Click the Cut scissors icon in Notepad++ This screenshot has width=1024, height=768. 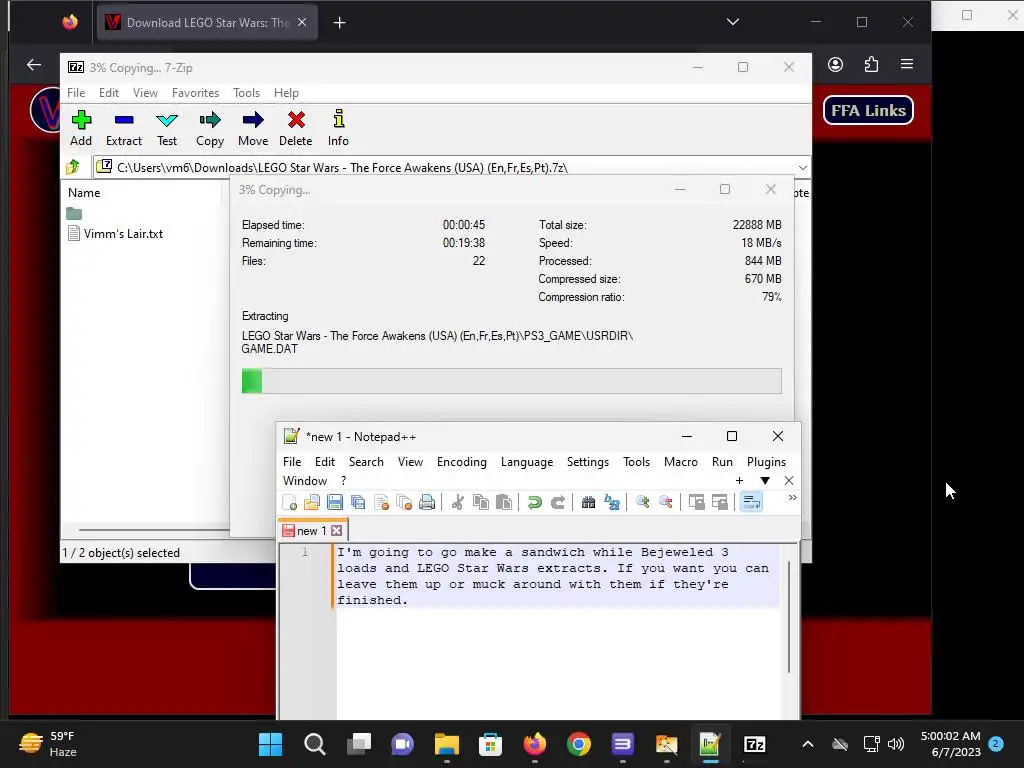click(458, 502)
